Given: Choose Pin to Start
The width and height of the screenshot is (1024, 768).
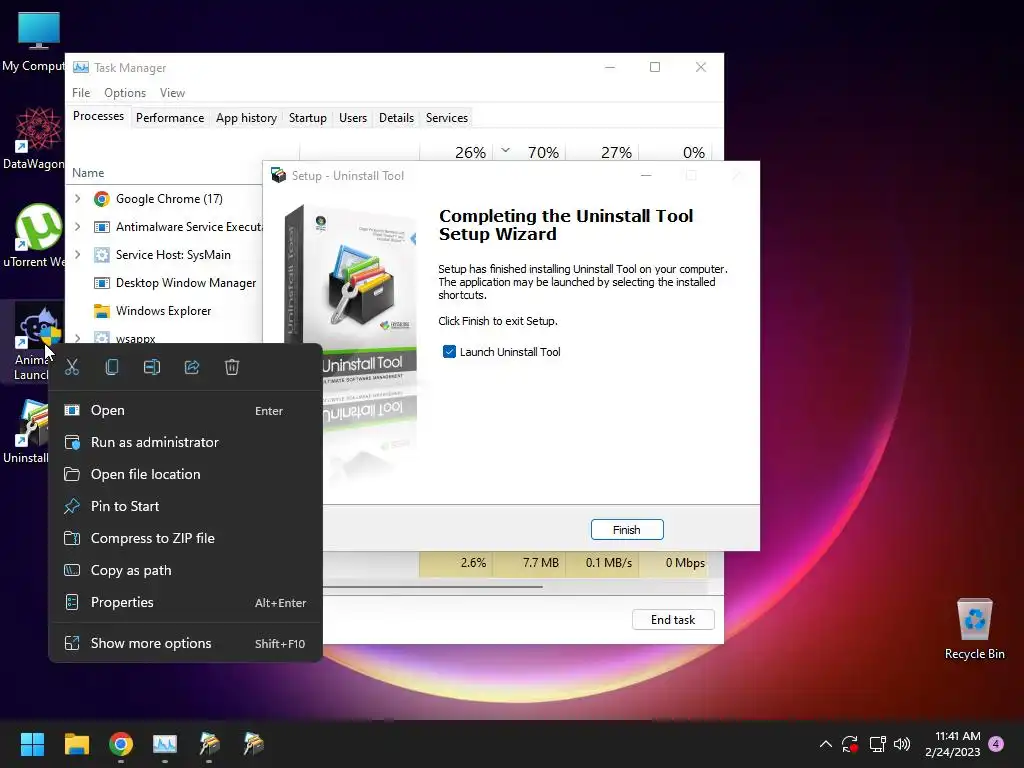Looking at the screenshot, I should (185, 507).
